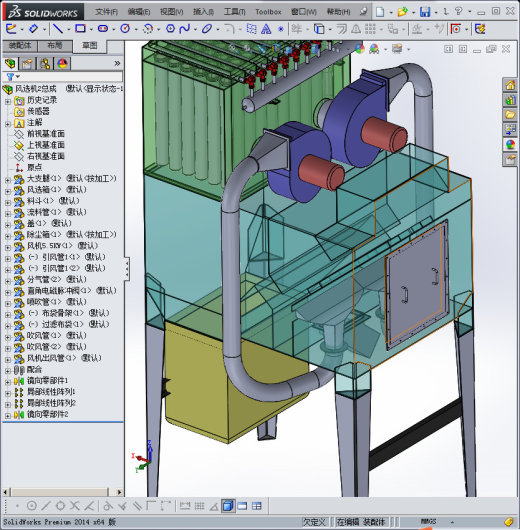Expand the 风选箱<1> component node

(8, 191)
